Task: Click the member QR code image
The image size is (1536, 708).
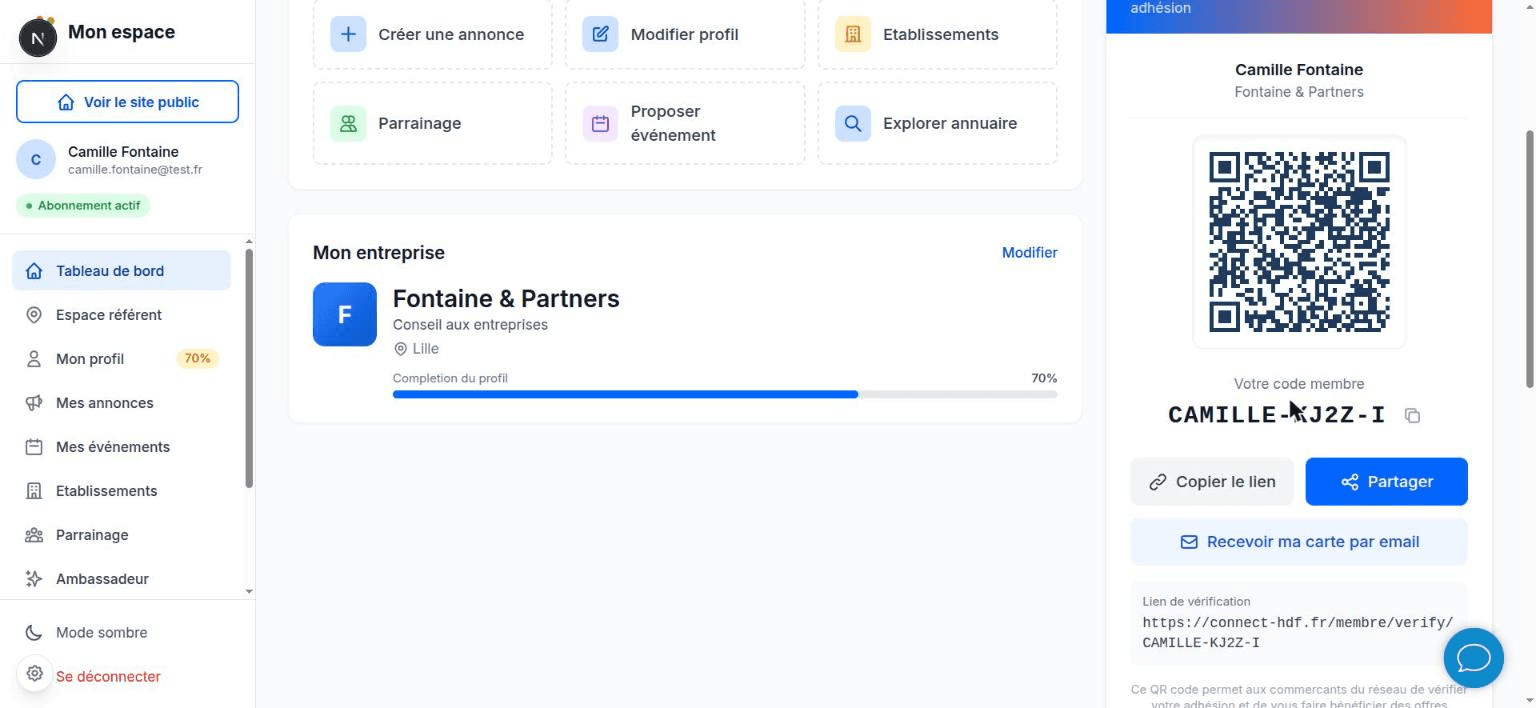Action: (x=1299, y=242)
